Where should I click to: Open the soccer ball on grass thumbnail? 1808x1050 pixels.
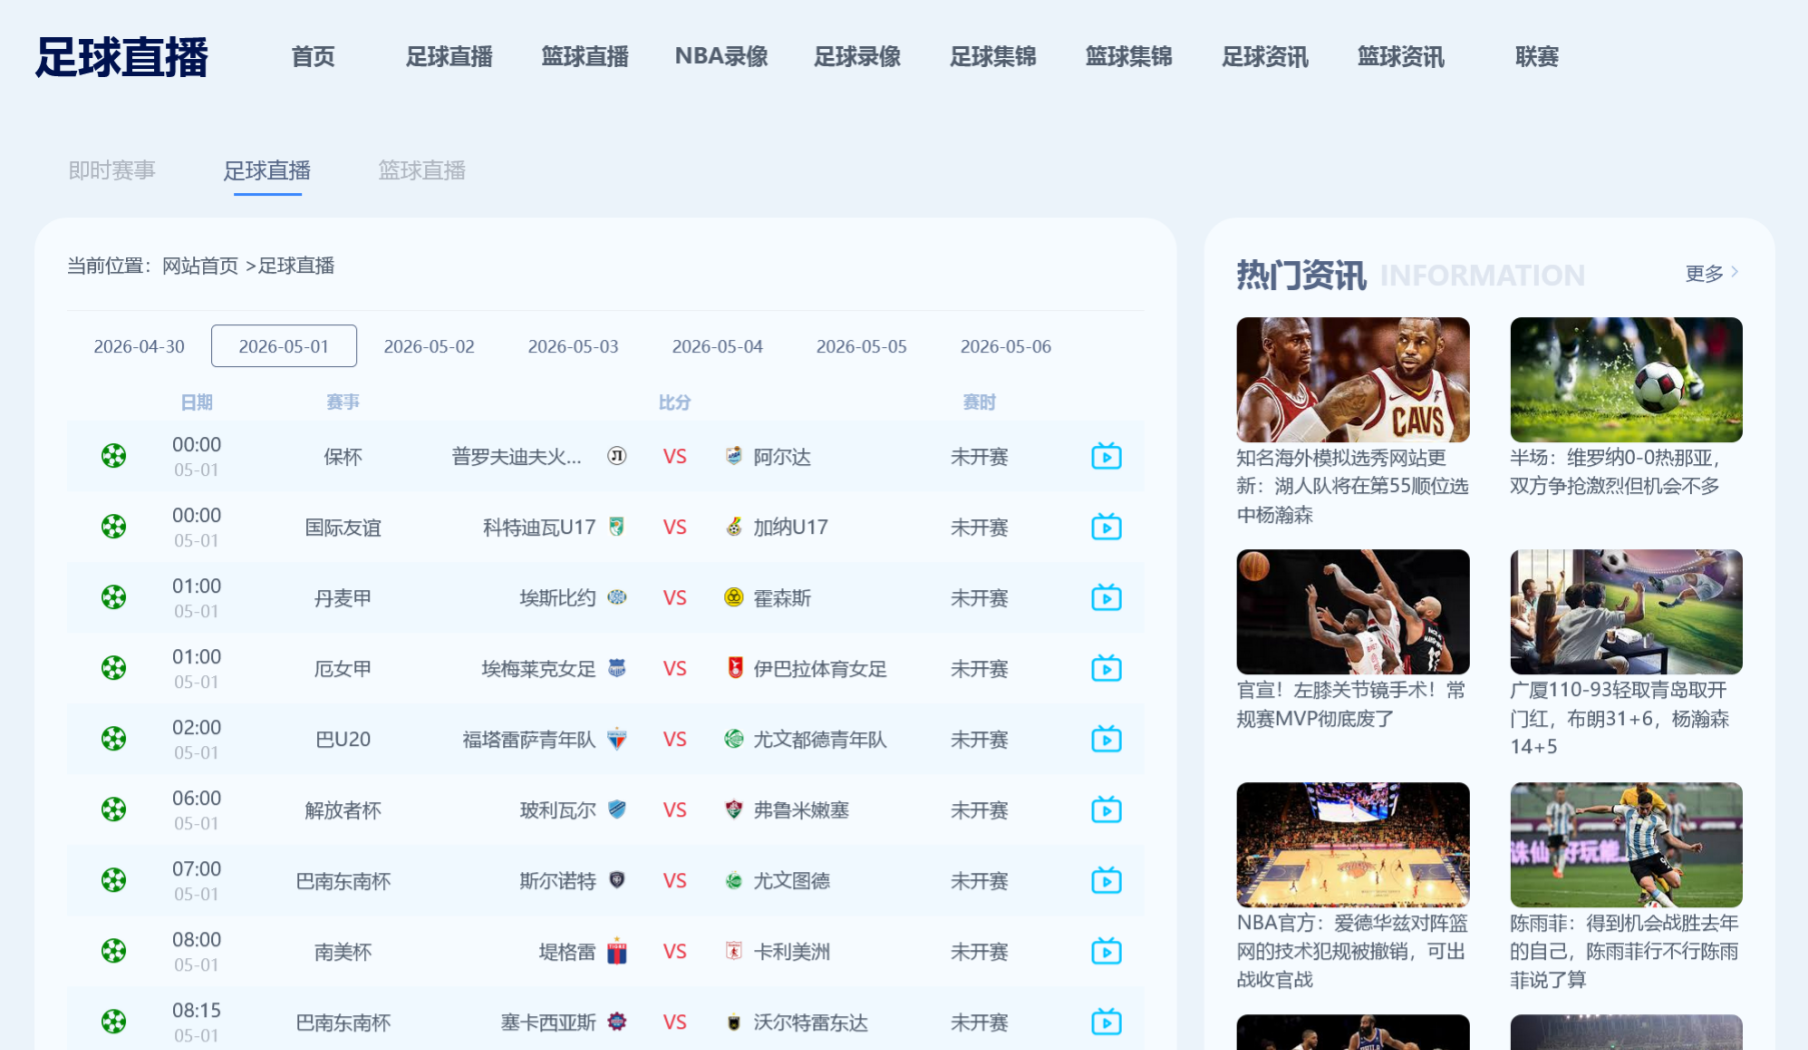1626,380
